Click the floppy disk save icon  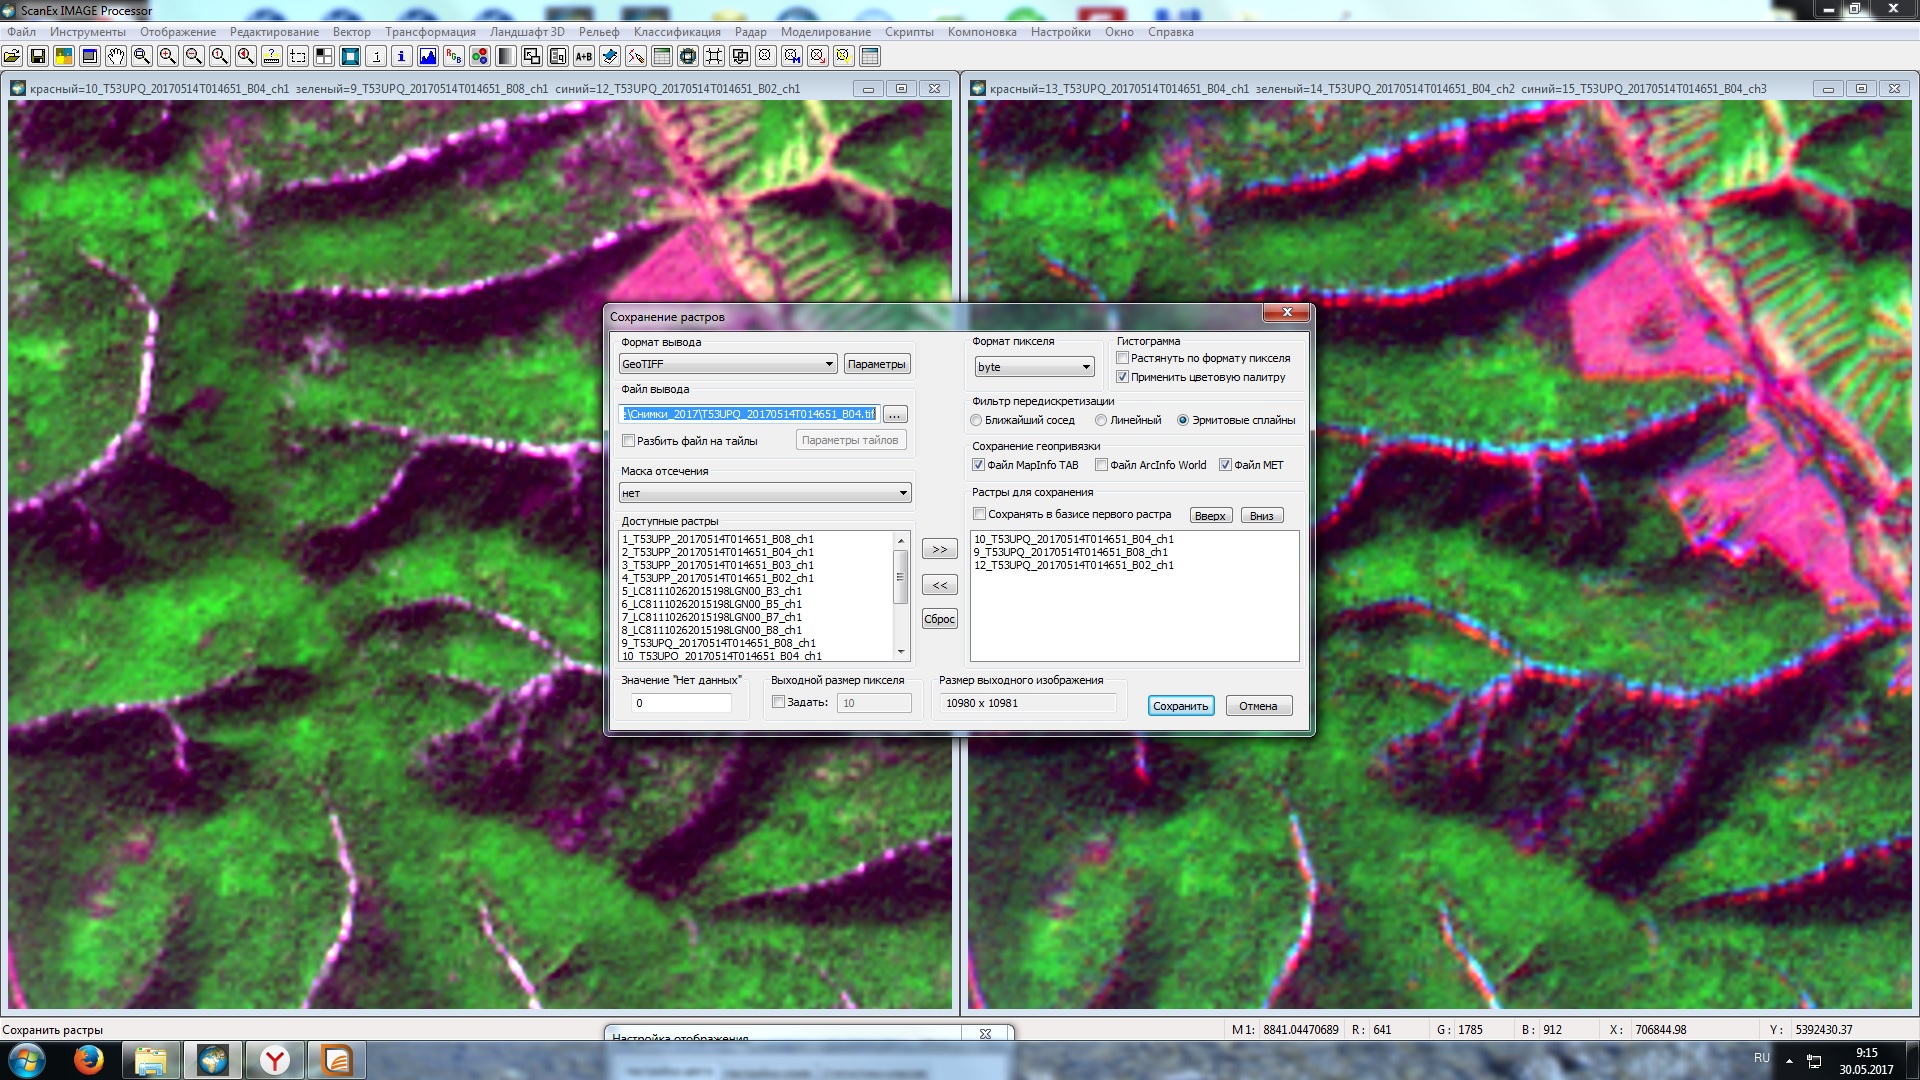[38, 57]
